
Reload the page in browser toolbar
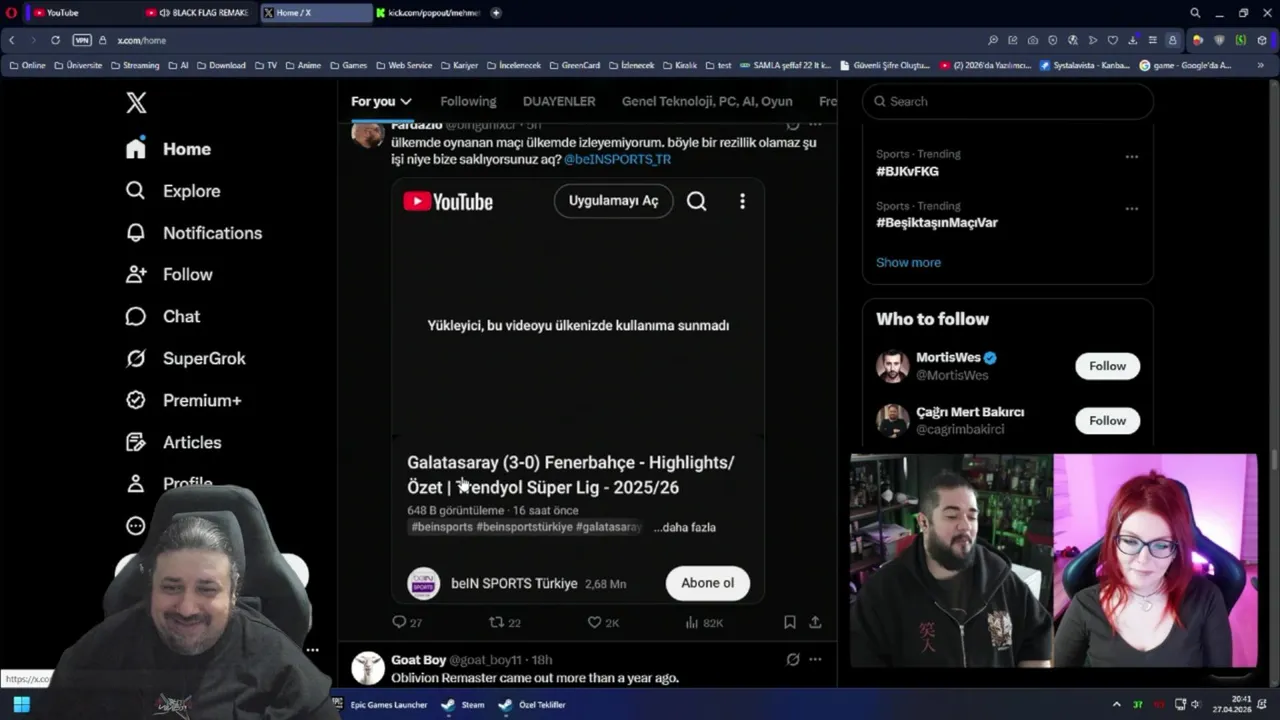(55, 40)
